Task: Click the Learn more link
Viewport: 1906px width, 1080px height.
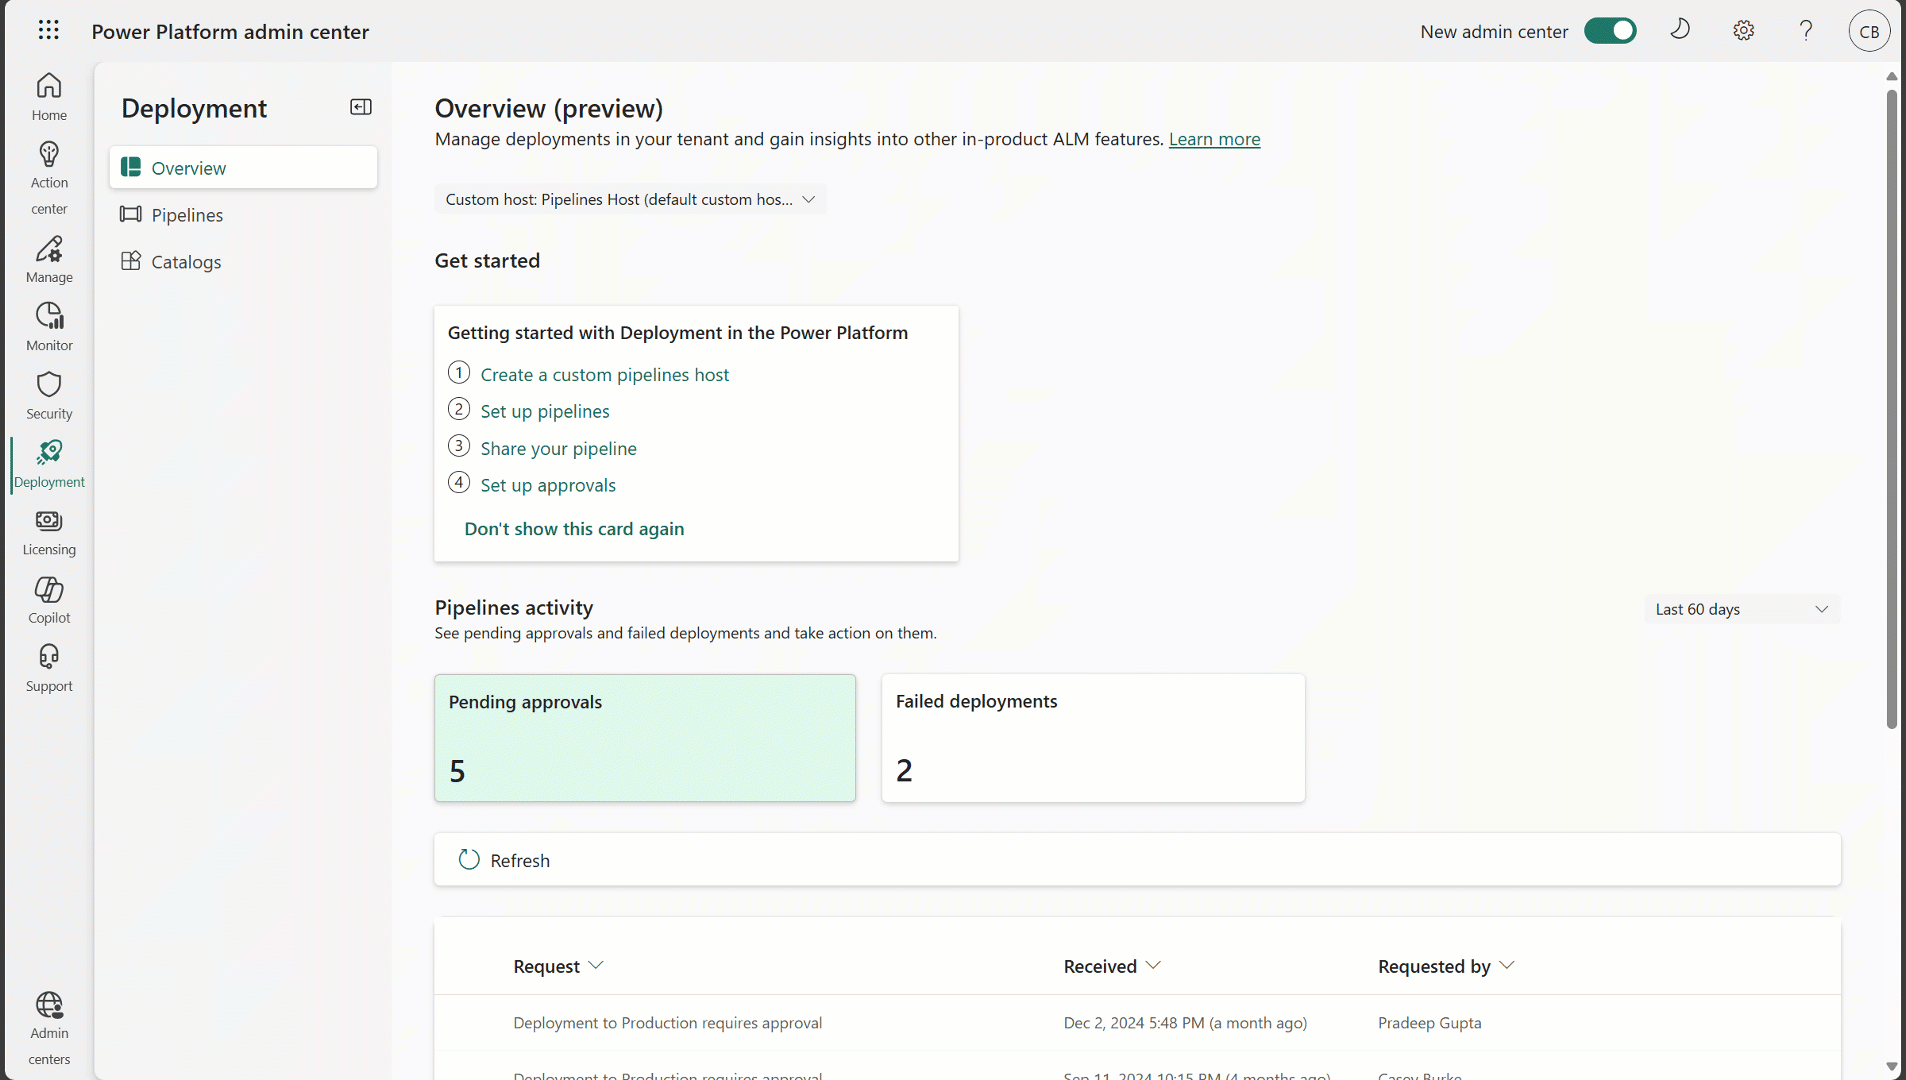Action: tap(1214, 139)
